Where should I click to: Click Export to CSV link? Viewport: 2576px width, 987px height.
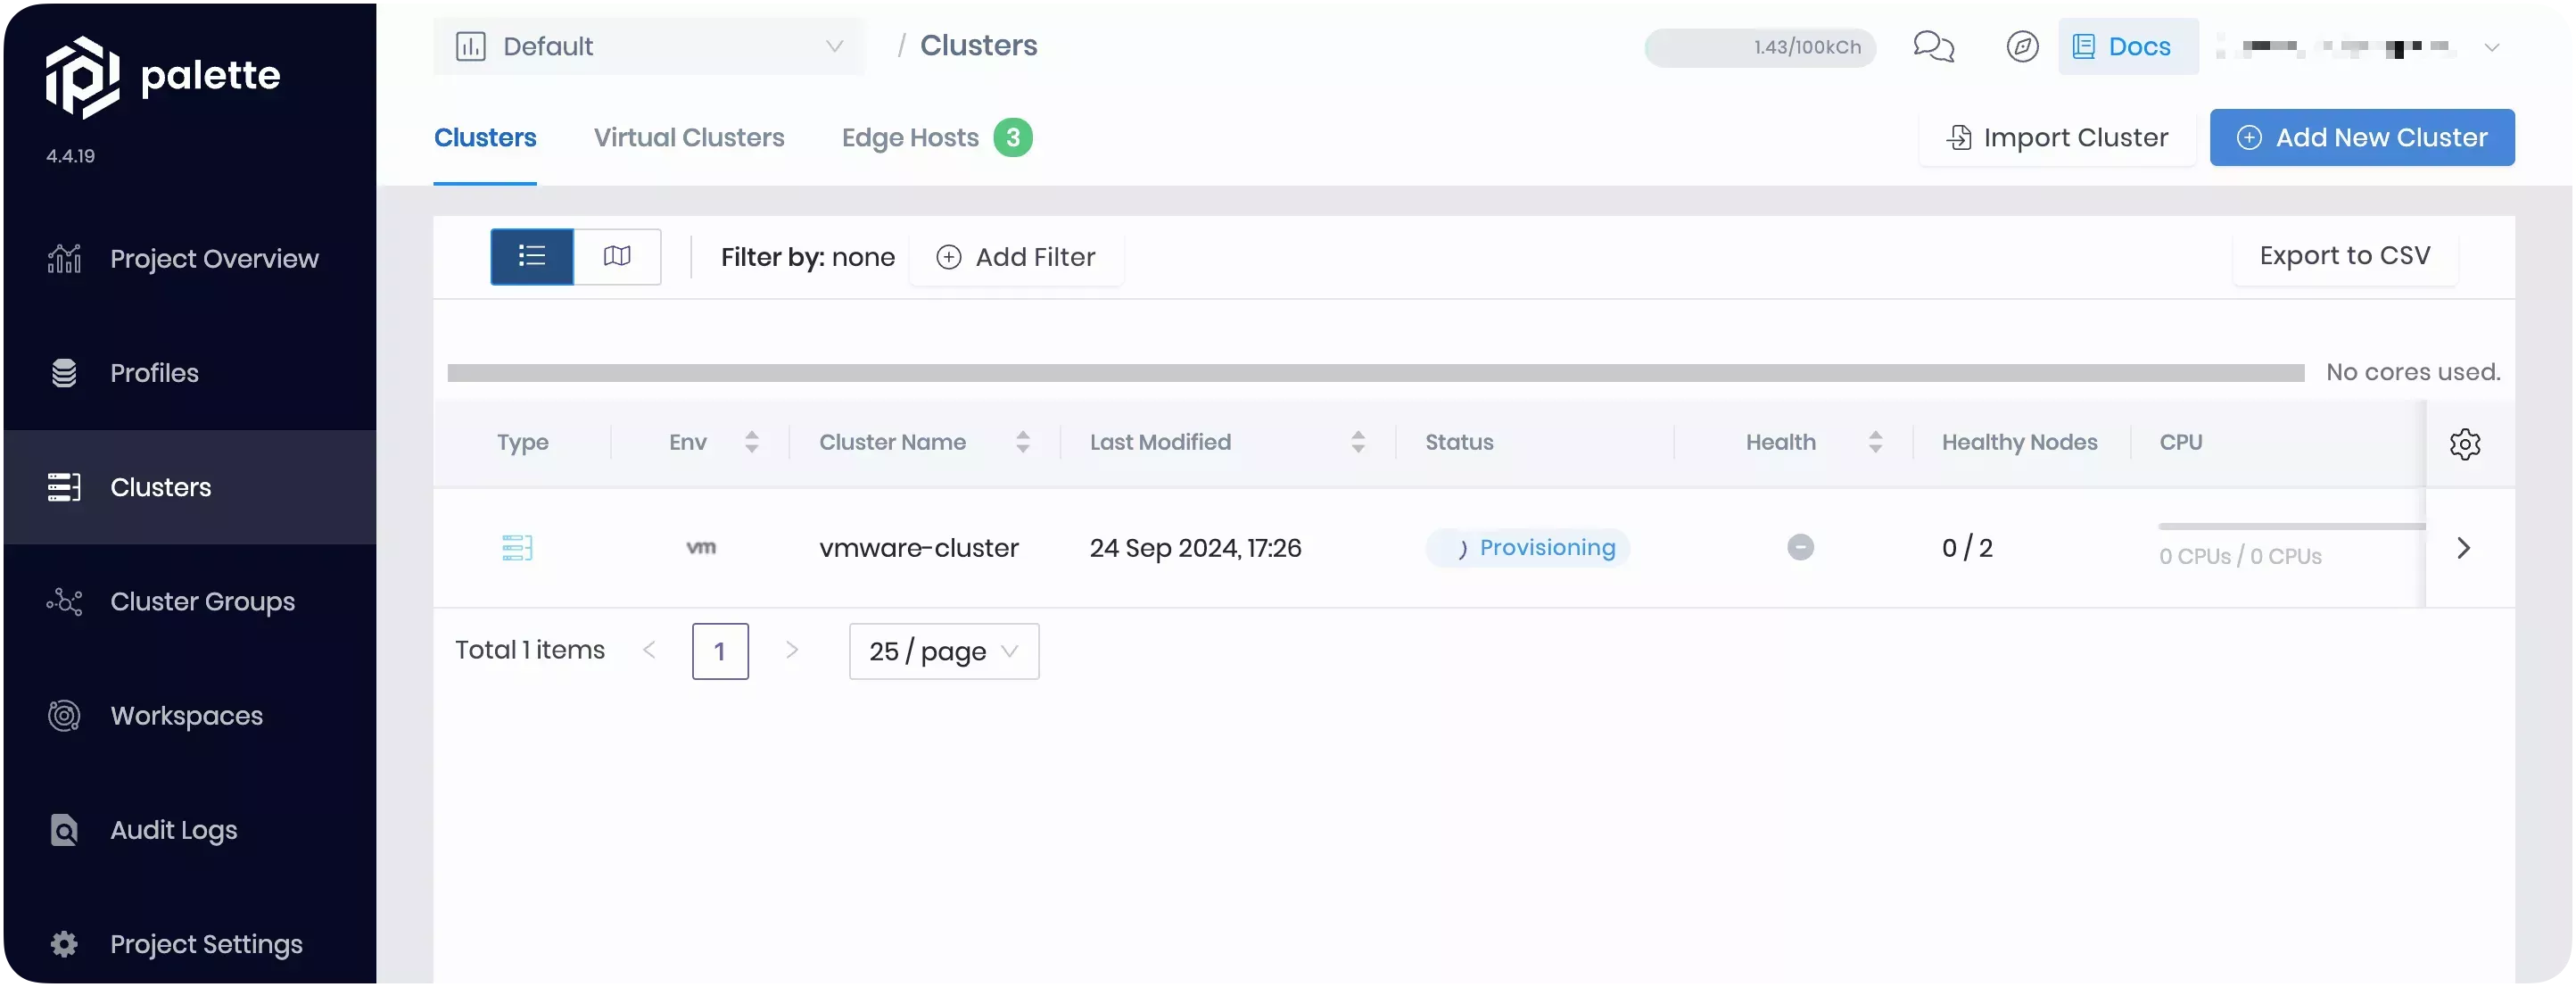pyautogui.click(x=2344, y=257)
